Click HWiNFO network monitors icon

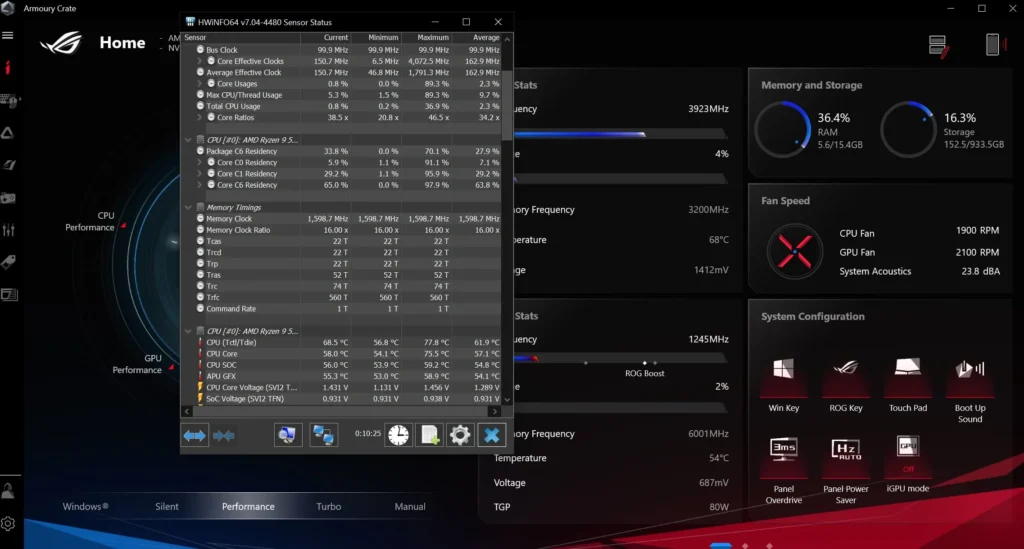point(323,435)
